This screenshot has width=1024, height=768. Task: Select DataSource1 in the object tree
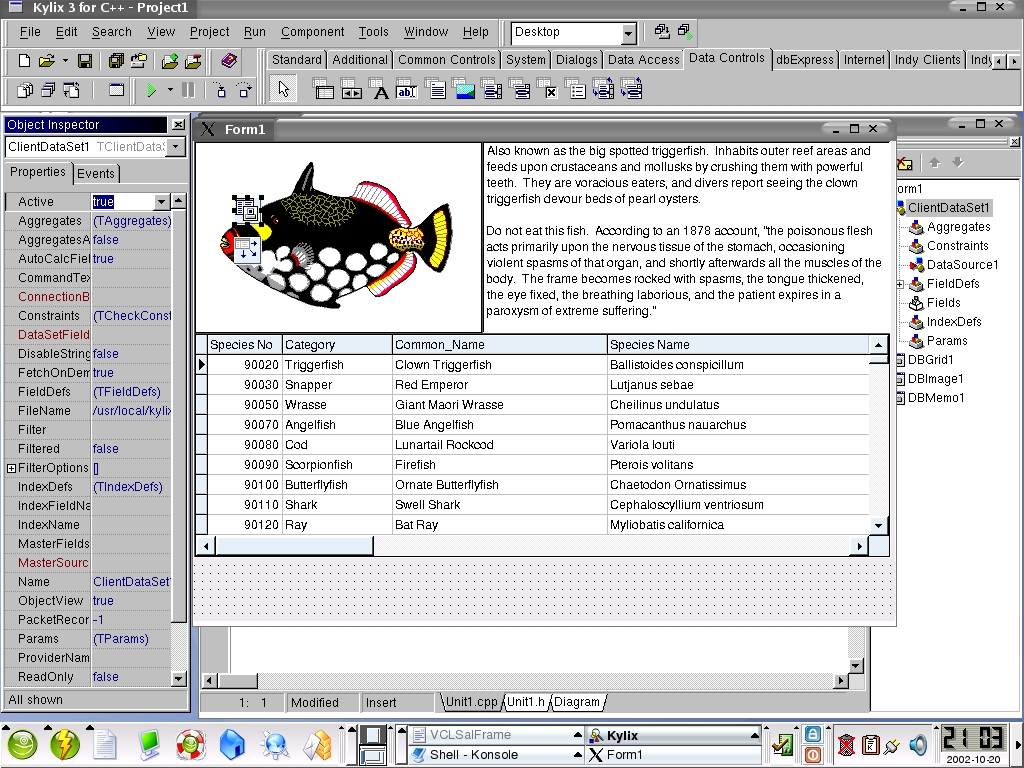click(961, 265)
